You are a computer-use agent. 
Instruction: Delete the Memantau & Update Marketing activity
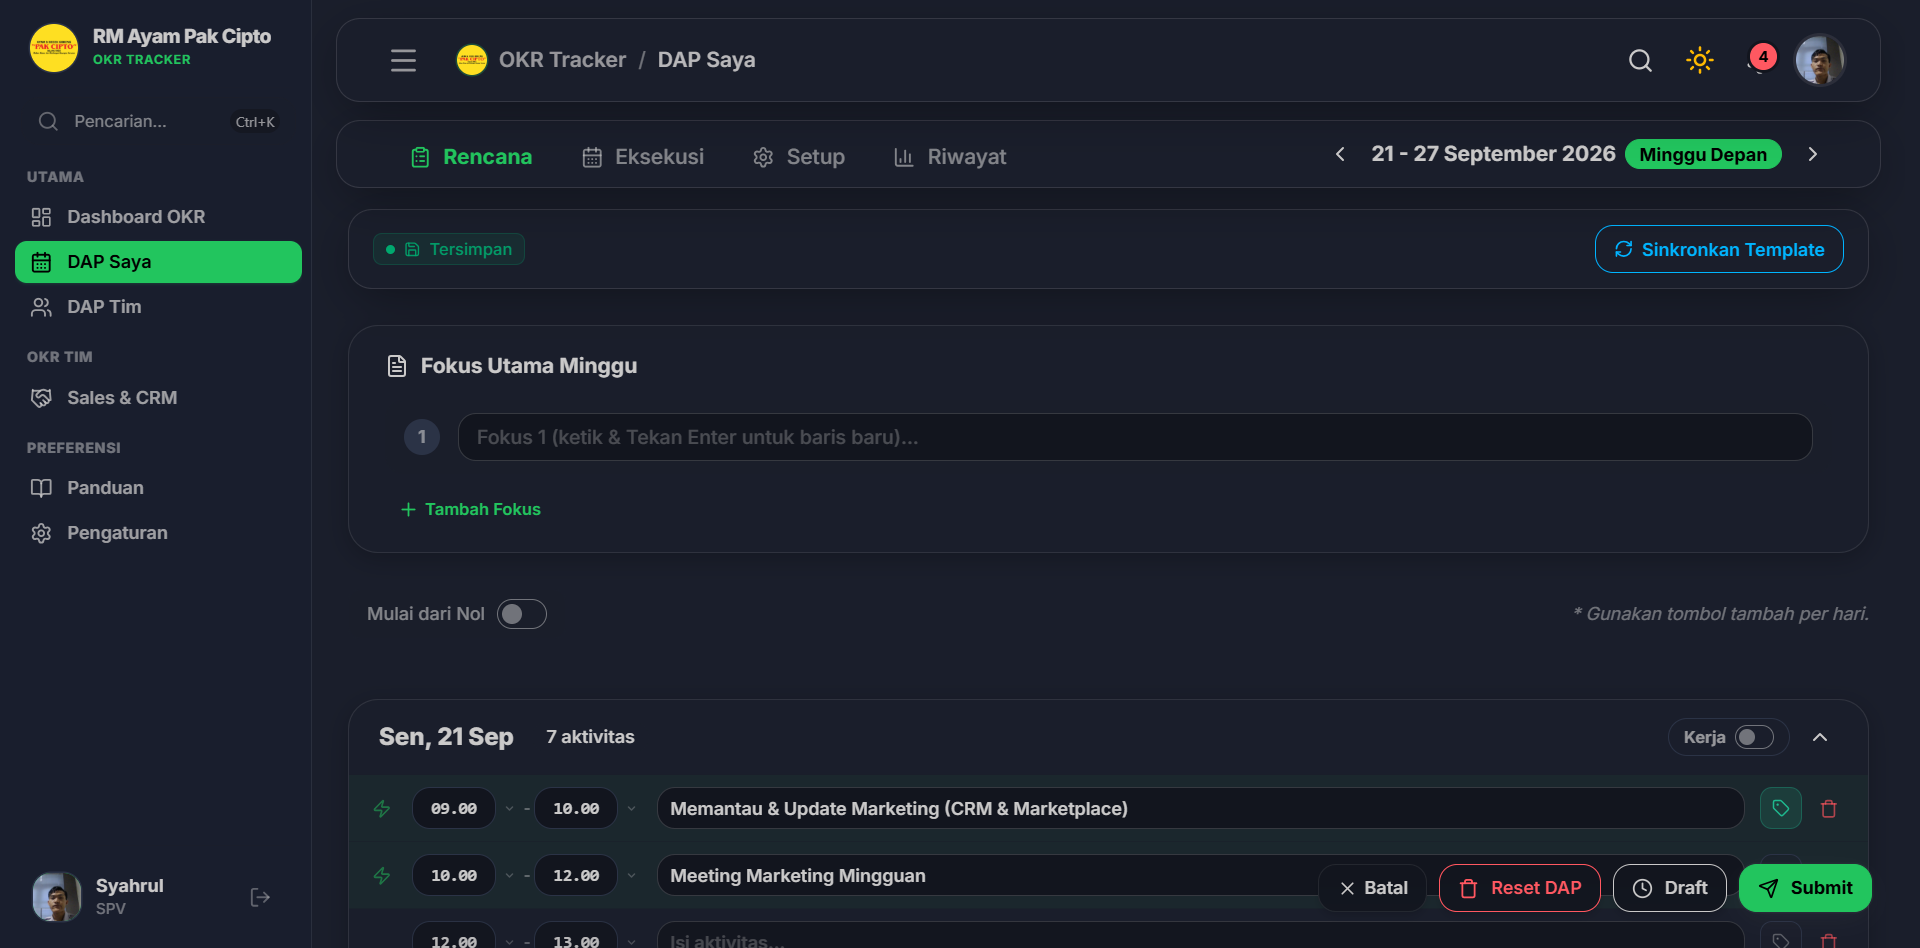pyautogui.click(x=1829, y=808)
